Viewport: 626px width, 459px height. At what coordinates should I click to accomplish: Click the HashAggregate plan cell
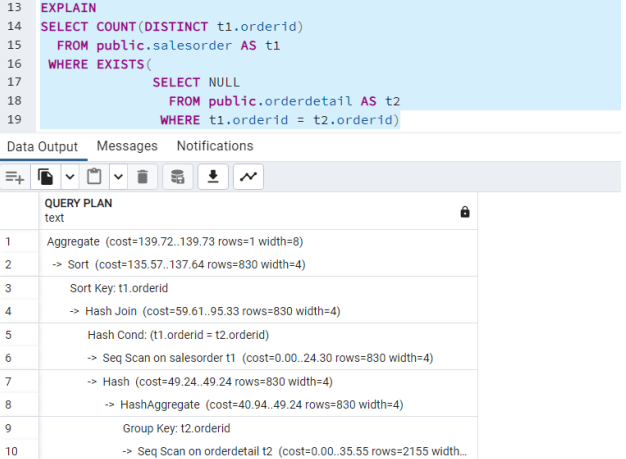click(x=258, y=405)
